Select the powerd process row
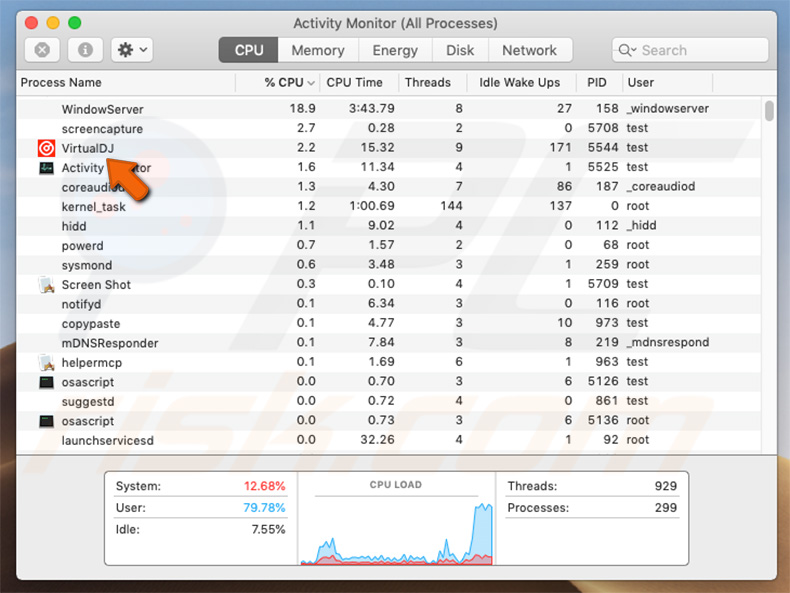The height and width of the screenshot is (593, 790). pyautogui.click(x=389, y=245)
